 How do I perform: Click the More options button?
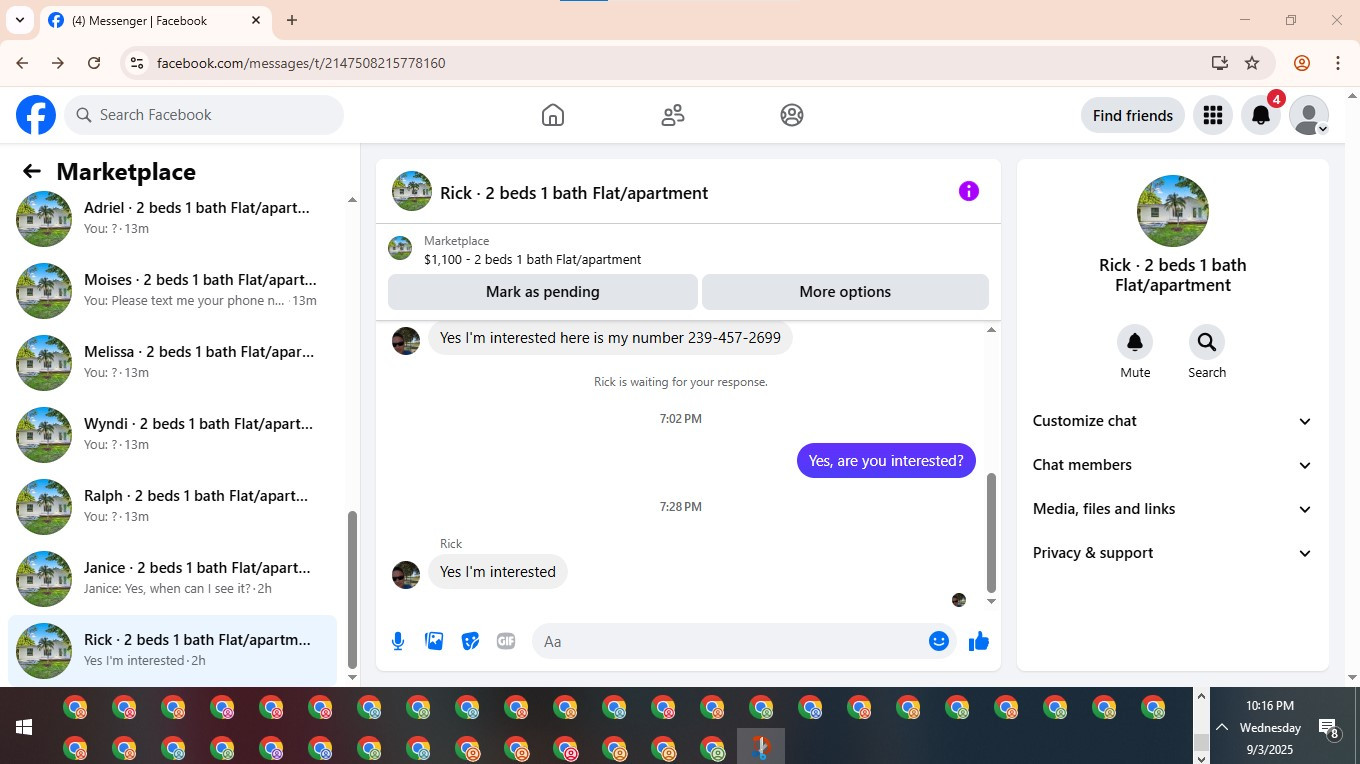[x=845, y=292]
